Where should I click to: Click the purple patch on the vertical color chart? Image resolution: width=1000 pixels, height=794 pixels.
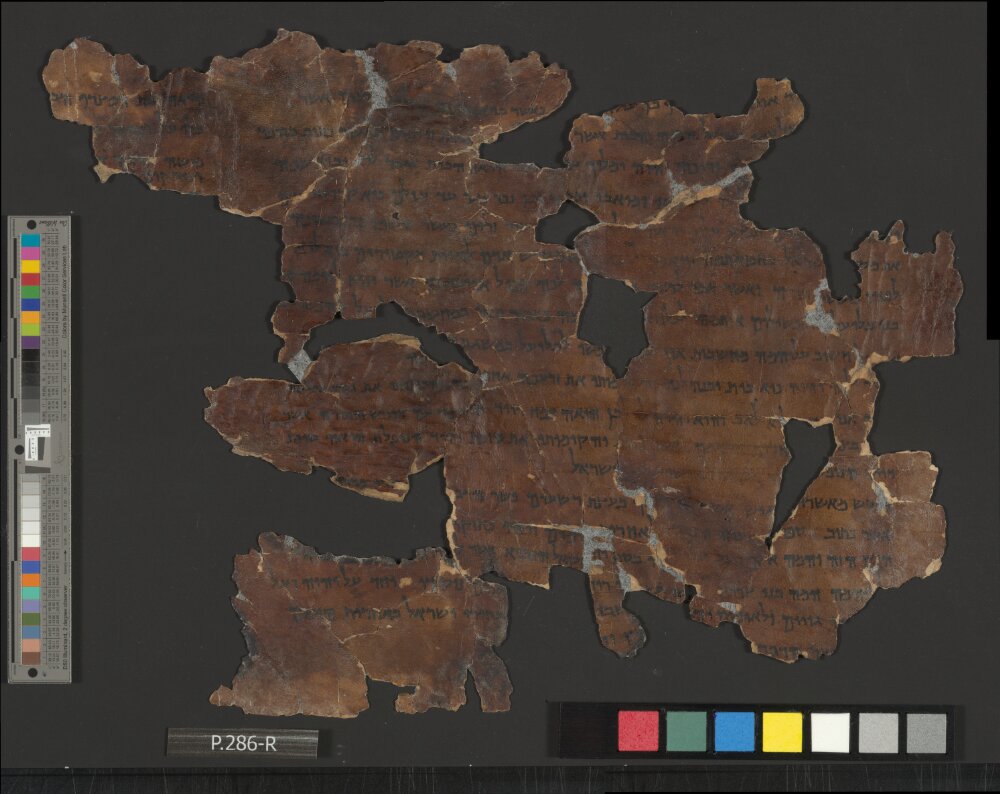tap(31, 342)
